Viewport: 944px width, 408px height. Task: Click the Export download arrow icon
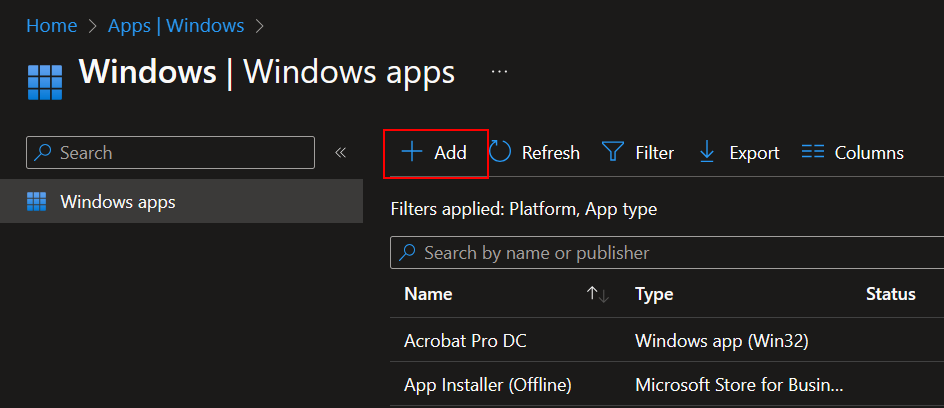(x=708, y=152)
